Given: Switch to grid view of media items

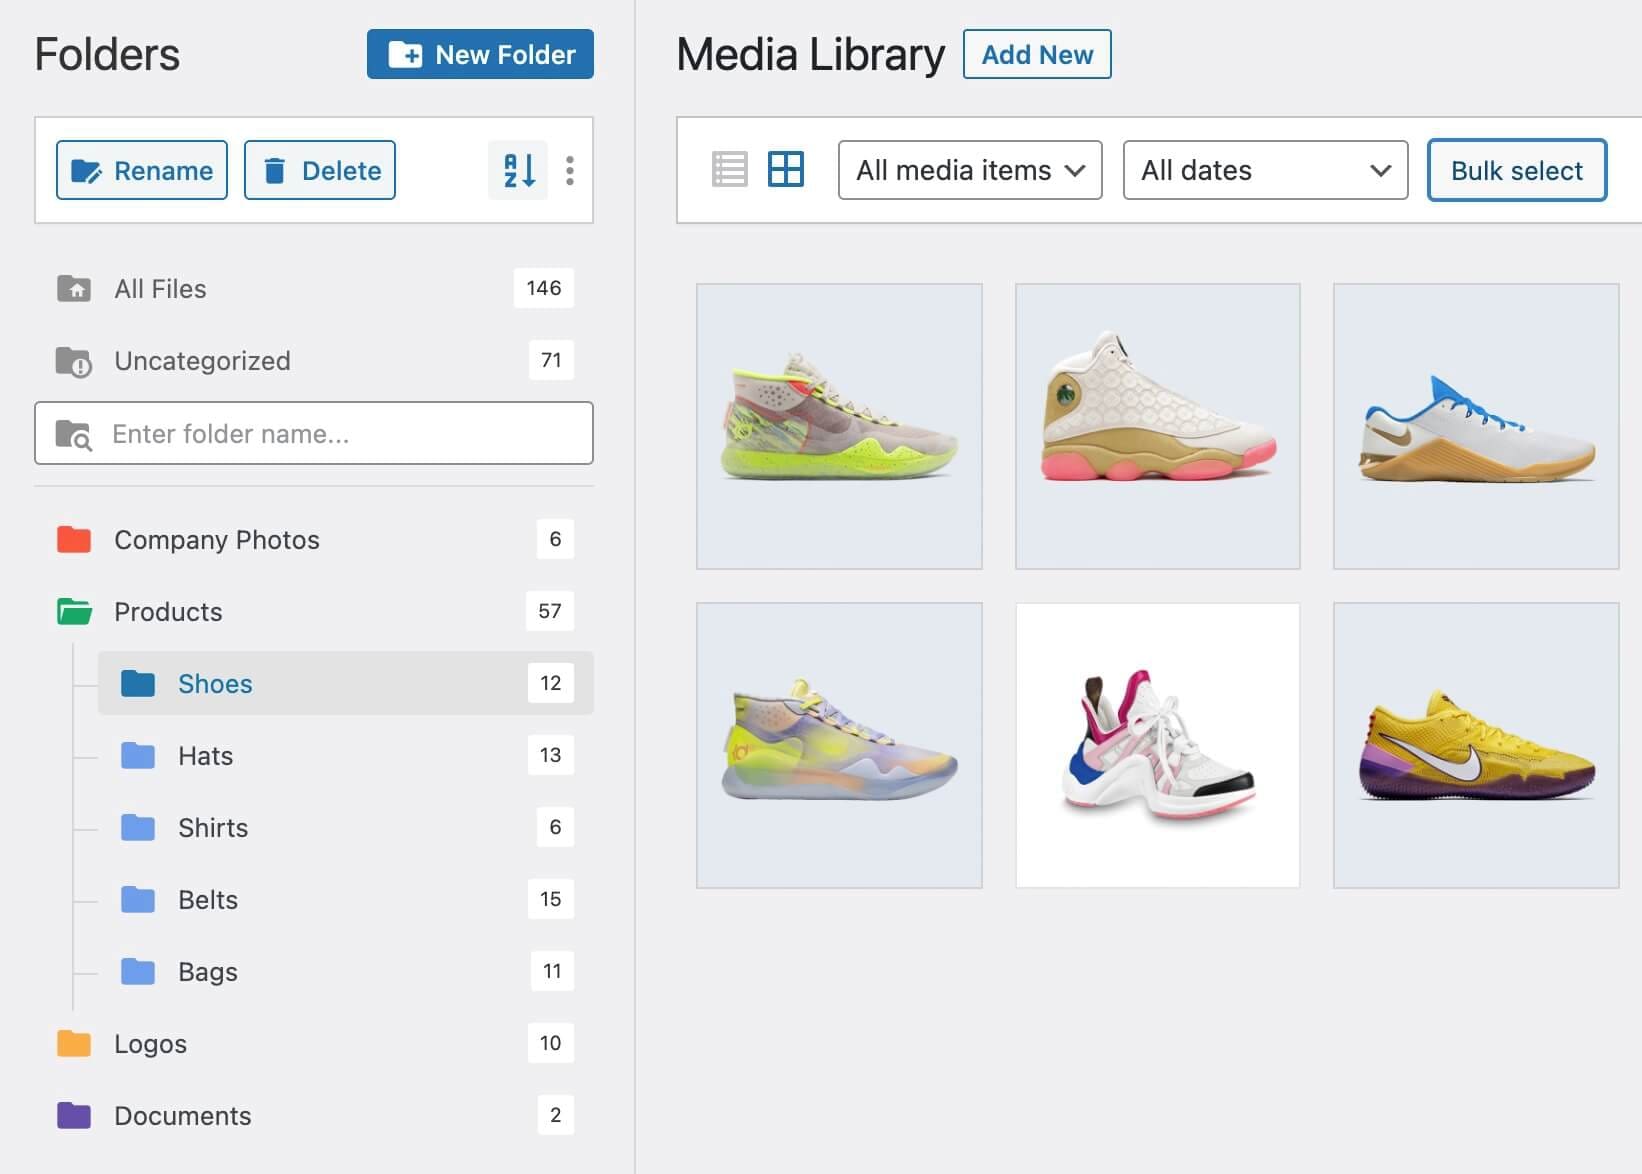Looking at the screenshot, I should [x=787, y=169].
